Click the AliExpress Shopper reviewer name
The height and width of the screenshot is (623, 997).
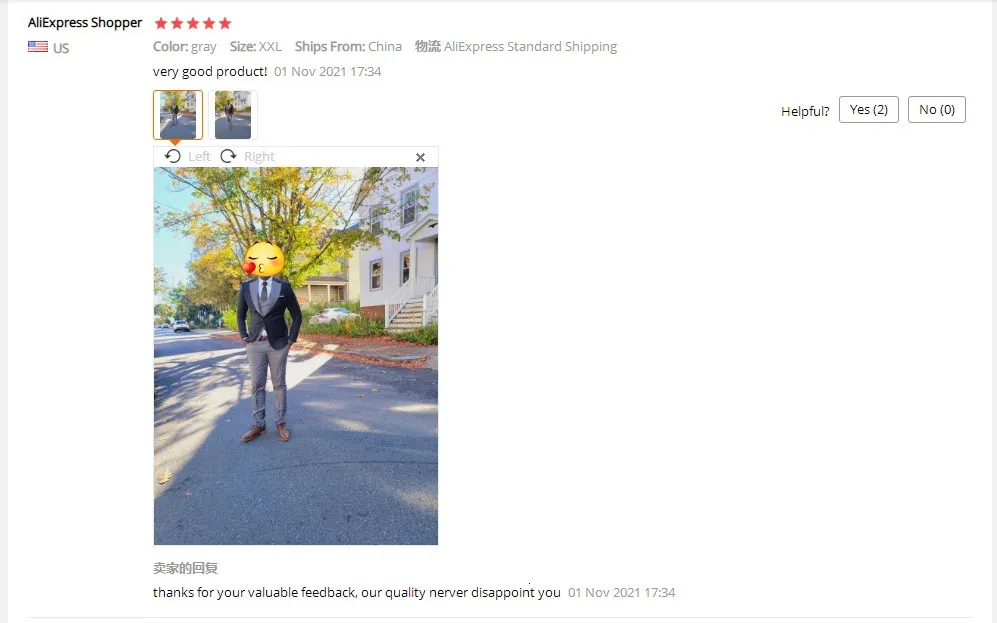pos(85,23)
